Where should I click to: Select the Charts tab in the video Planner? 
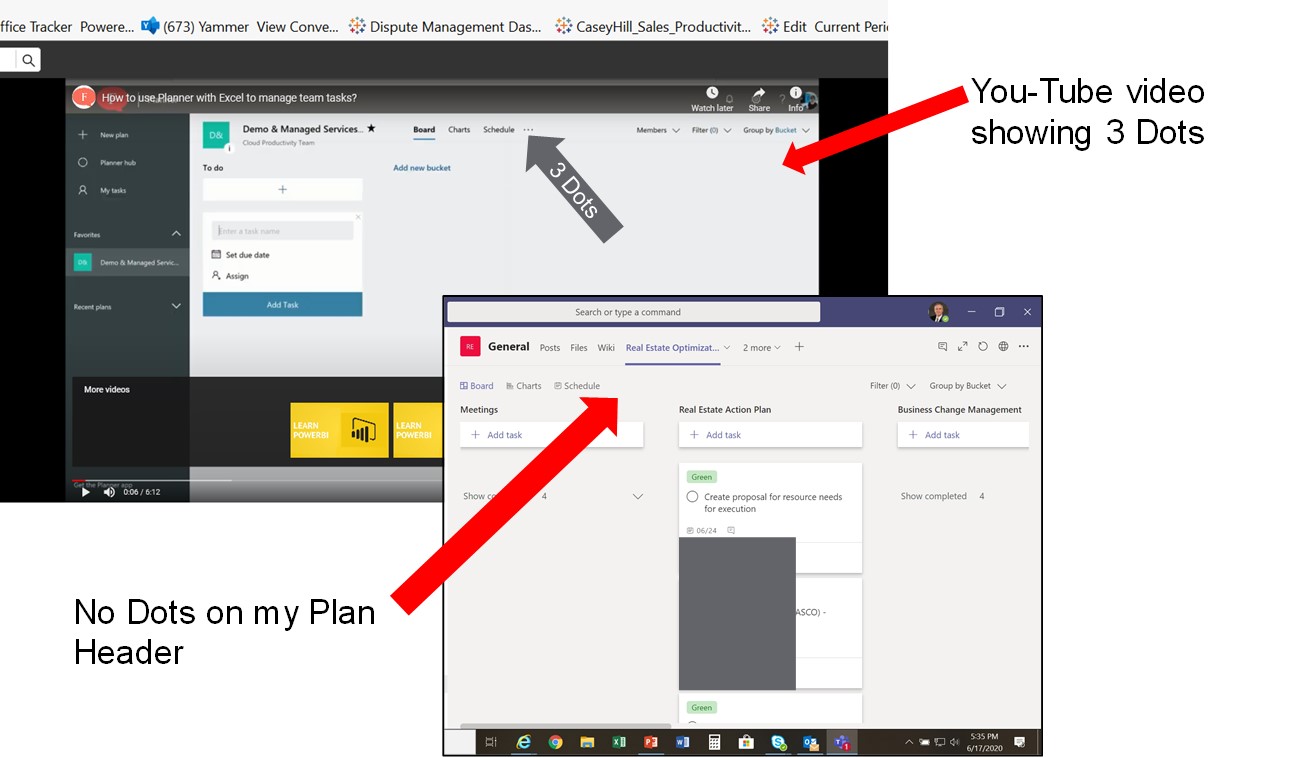[x=459, y=130]
